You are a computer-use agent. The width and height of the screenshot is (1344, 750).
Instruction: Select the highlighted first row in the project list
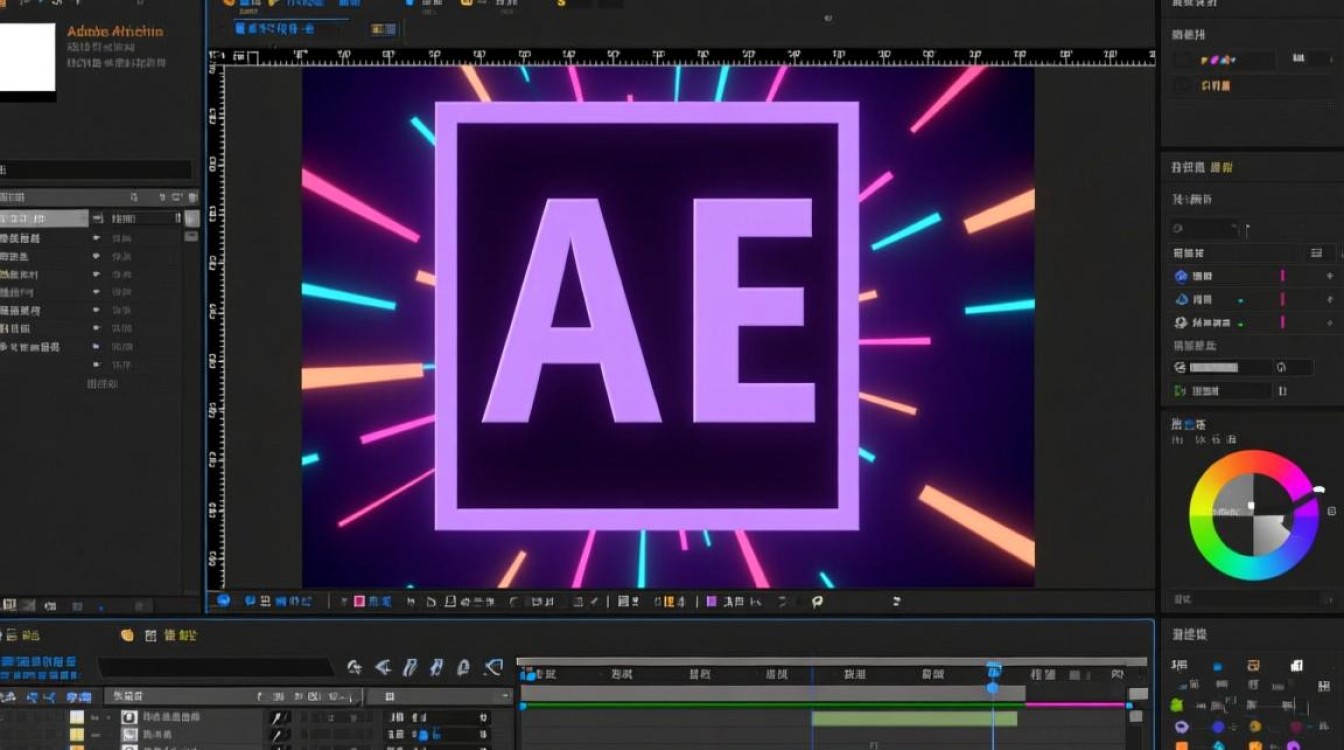pos(44,218)
